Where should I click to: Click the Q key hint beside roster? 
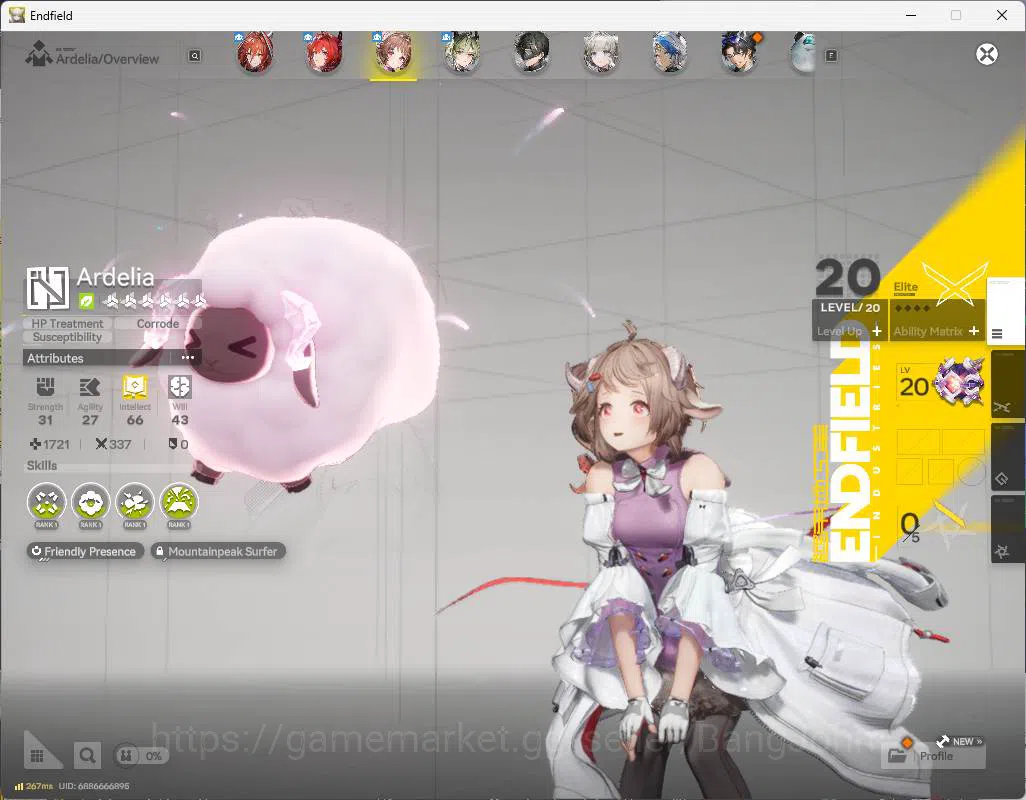195,56
